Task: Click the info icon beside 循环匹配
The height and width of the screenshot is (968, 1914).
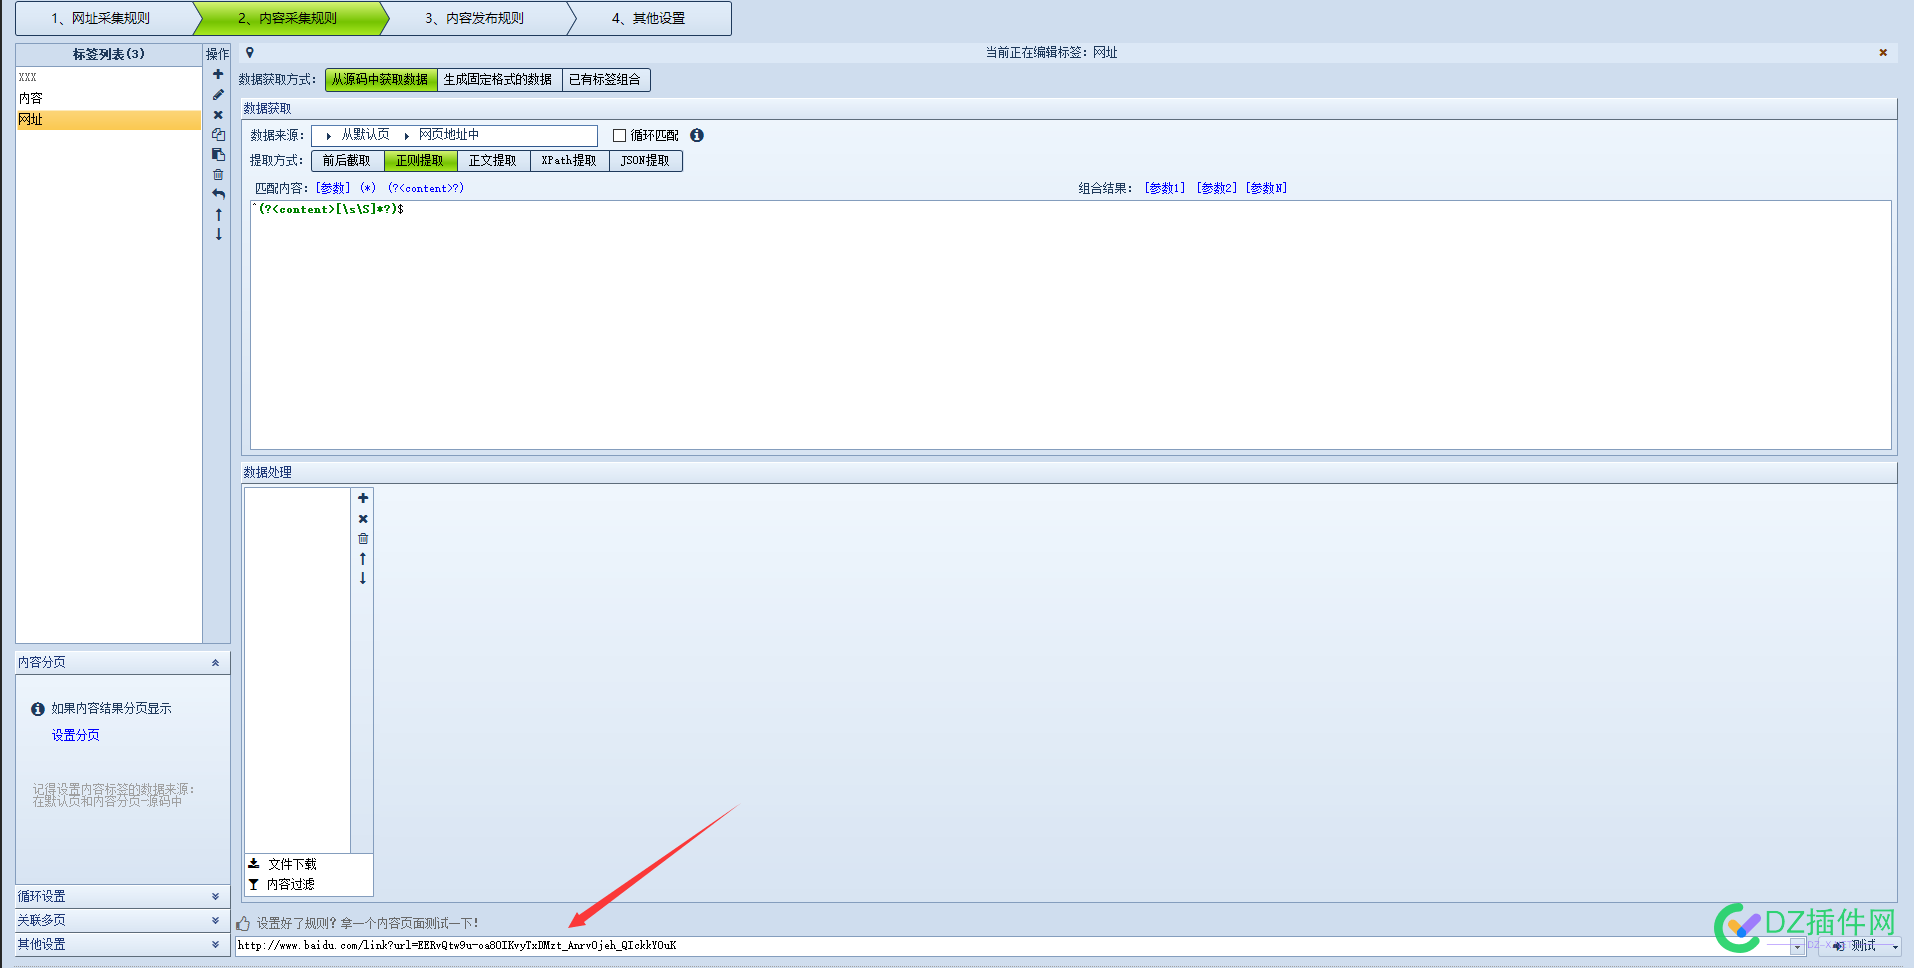Action: (697, 135)
